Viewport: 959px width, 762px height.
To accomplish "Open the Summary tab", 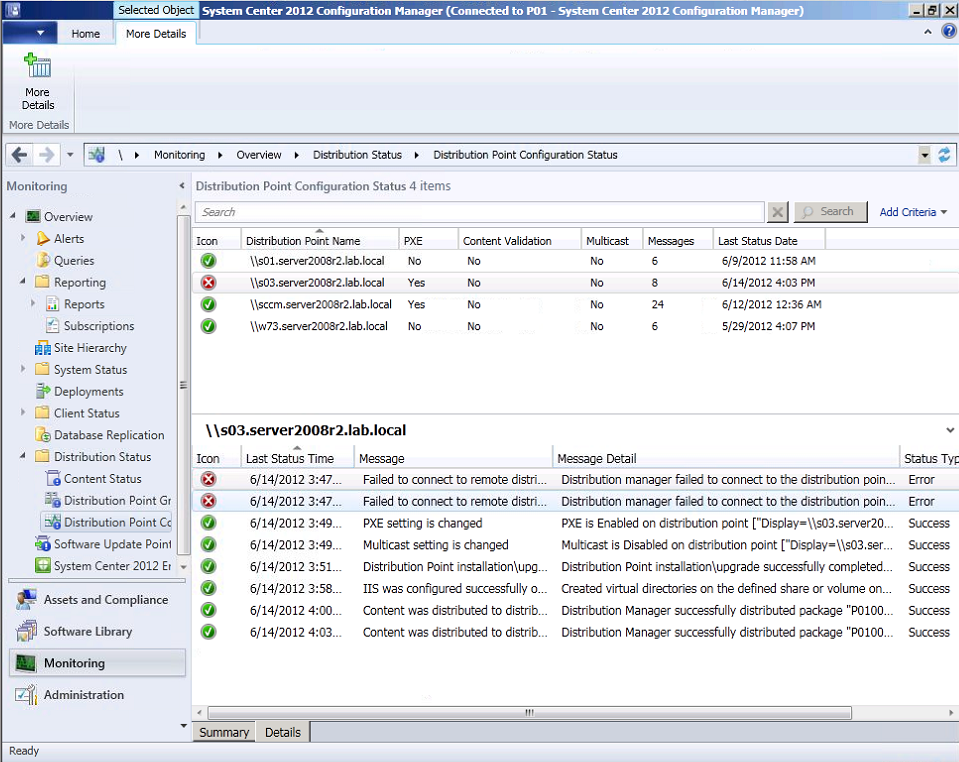I will coord(224,732).
